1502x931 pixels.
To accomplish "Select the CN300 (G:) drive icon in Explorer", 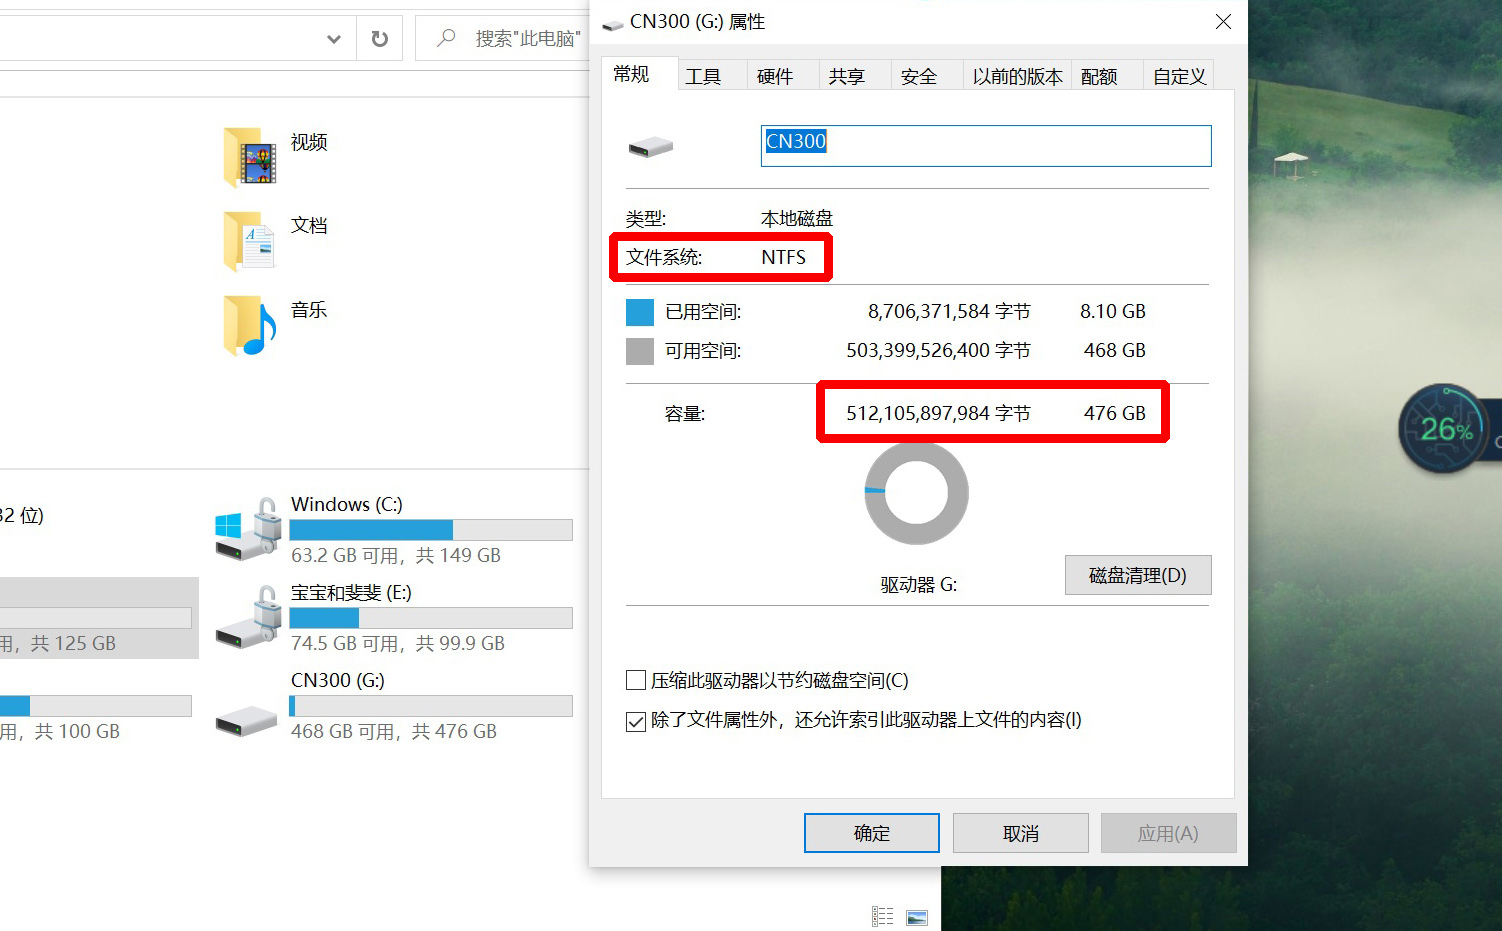I will pos(247,720).
